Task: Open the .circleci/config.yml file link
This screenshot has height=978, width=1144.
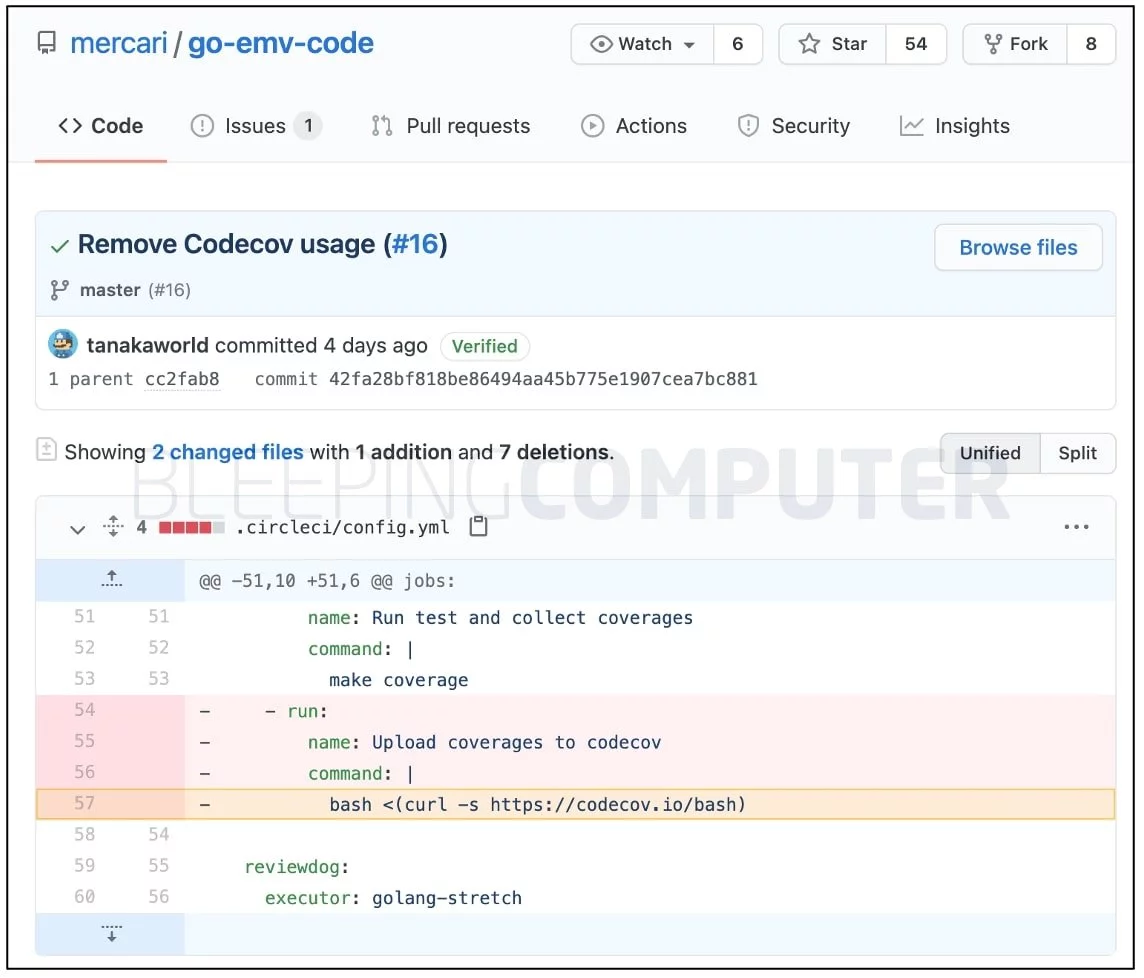Action: pyautogui.click(x=343, y=527)
